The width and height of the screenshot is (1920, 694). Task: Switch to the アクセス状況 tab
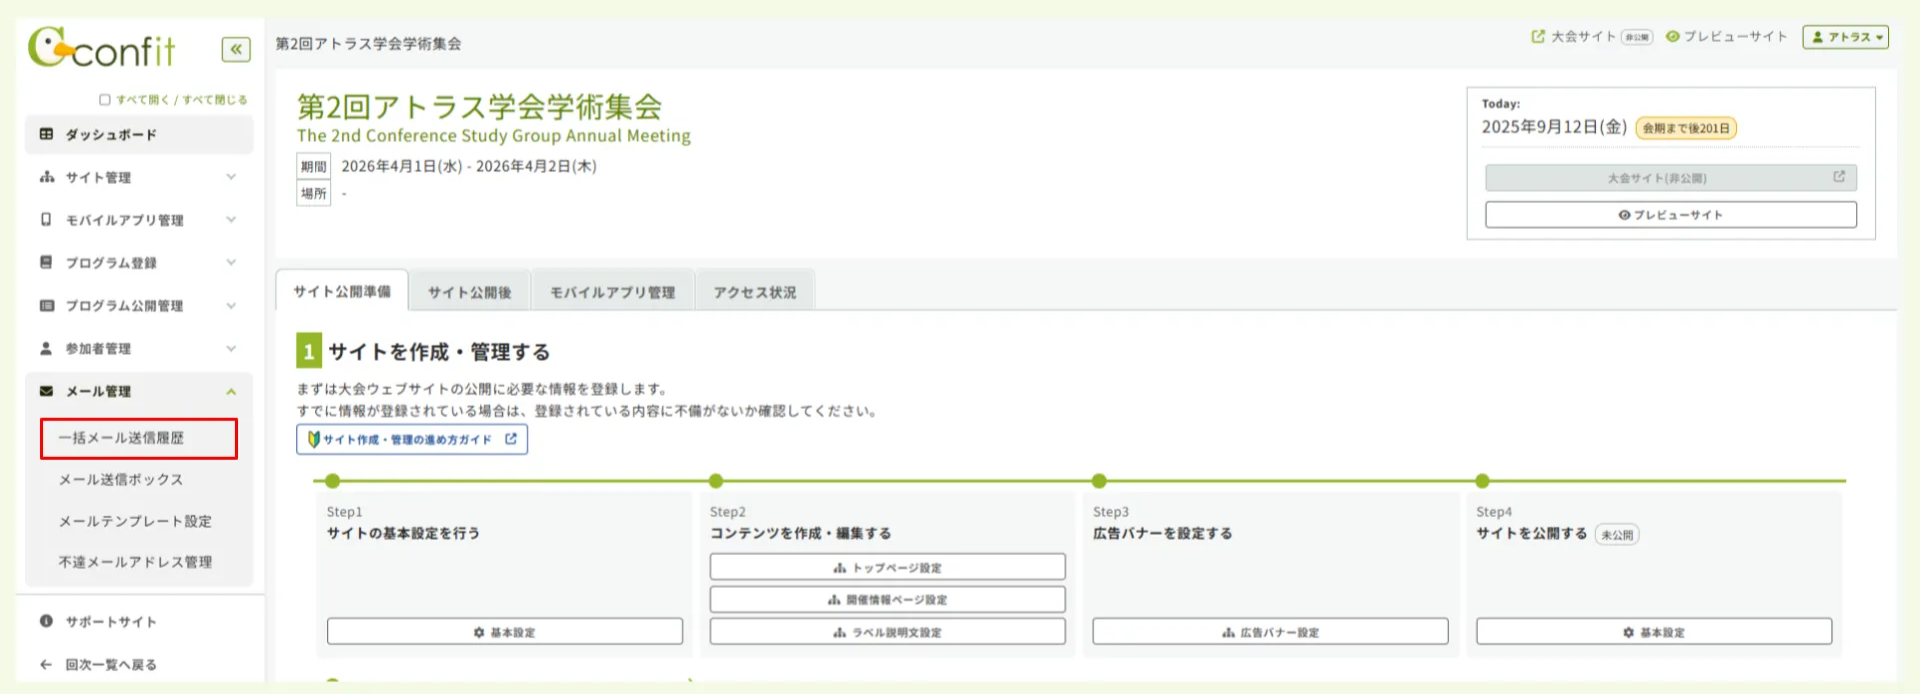click(x=755, y=292)
